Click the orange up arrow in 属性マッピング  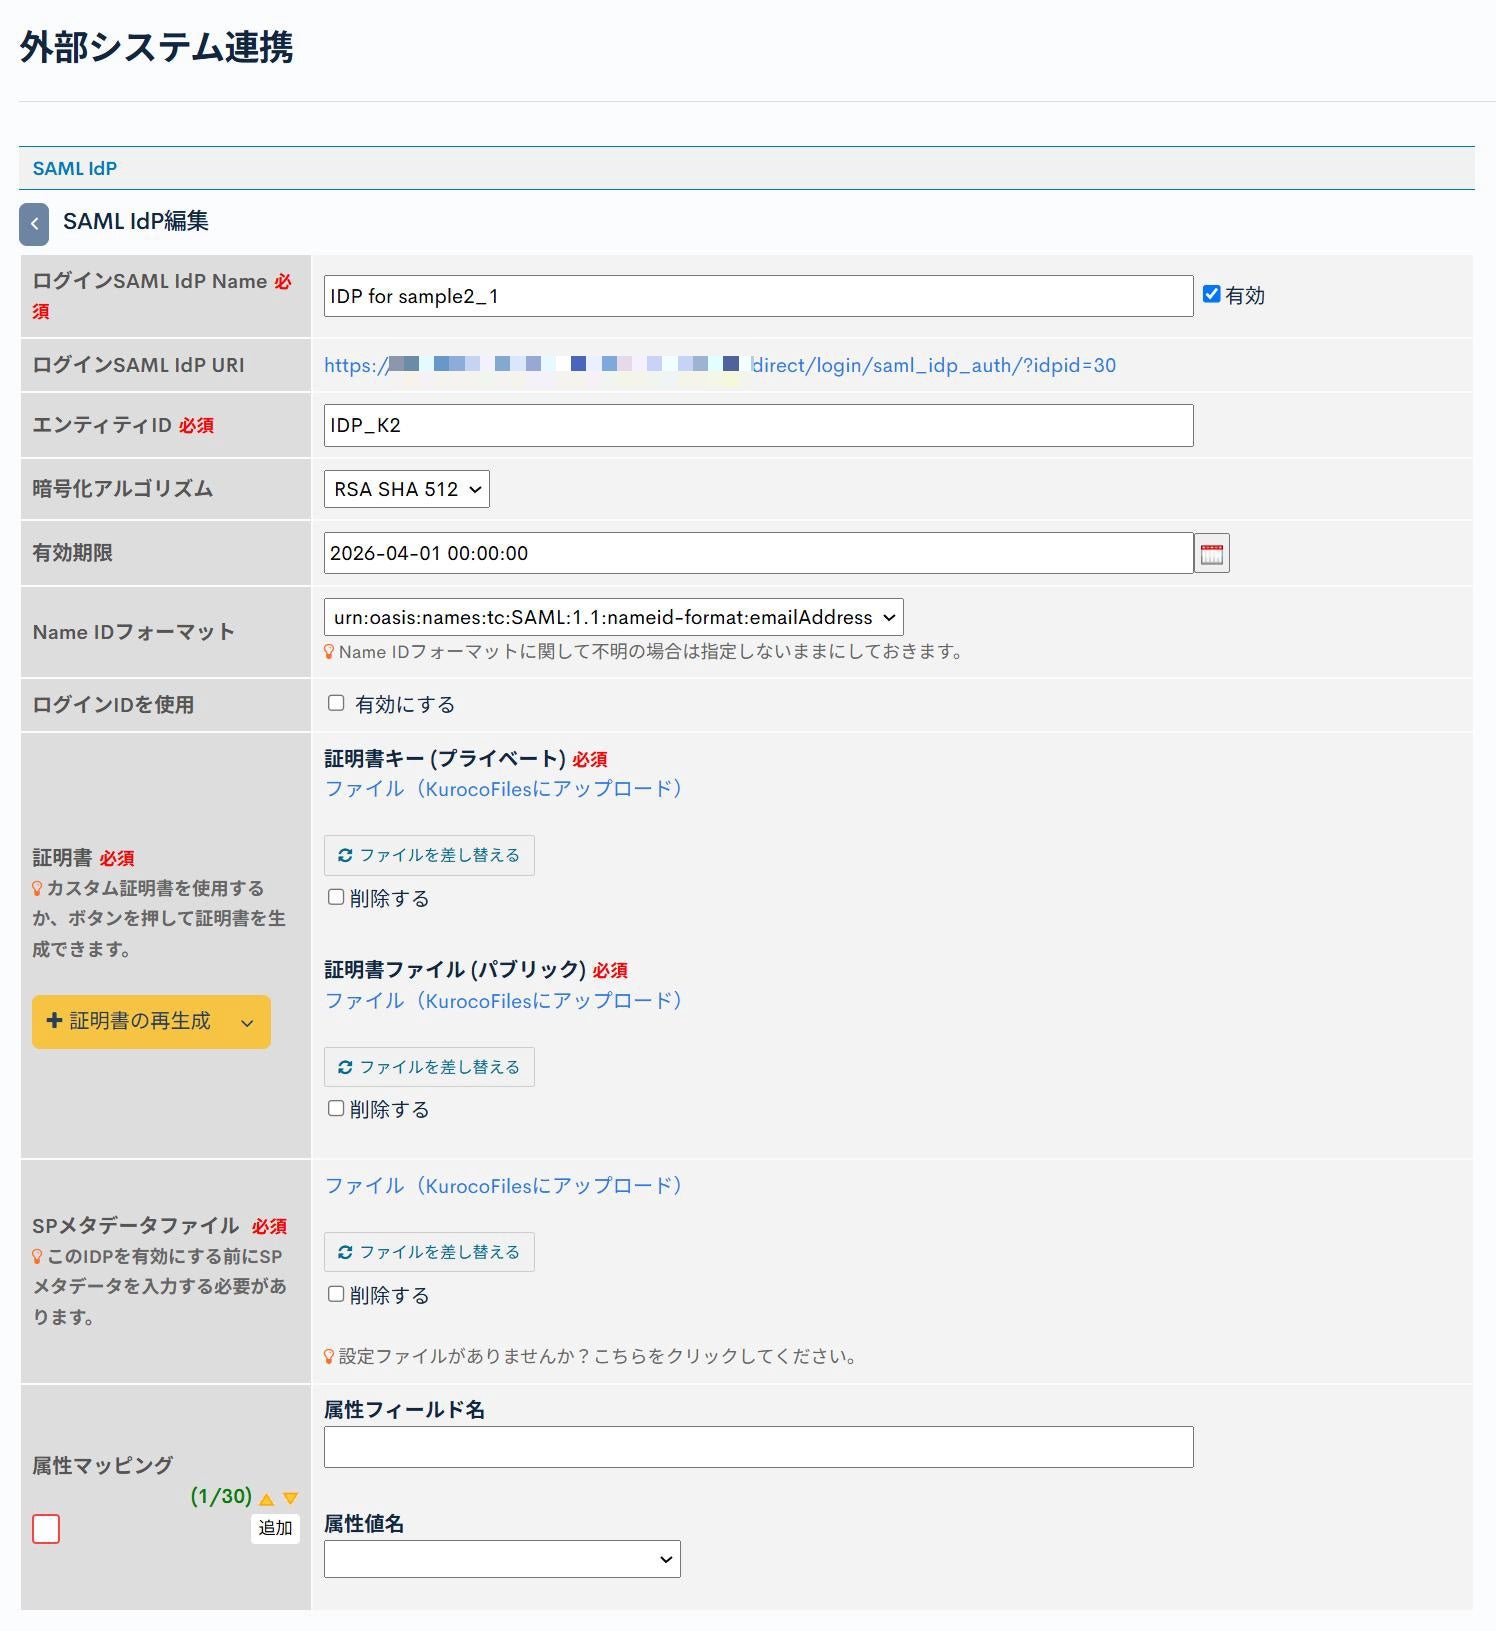(x=266, y=1499)
